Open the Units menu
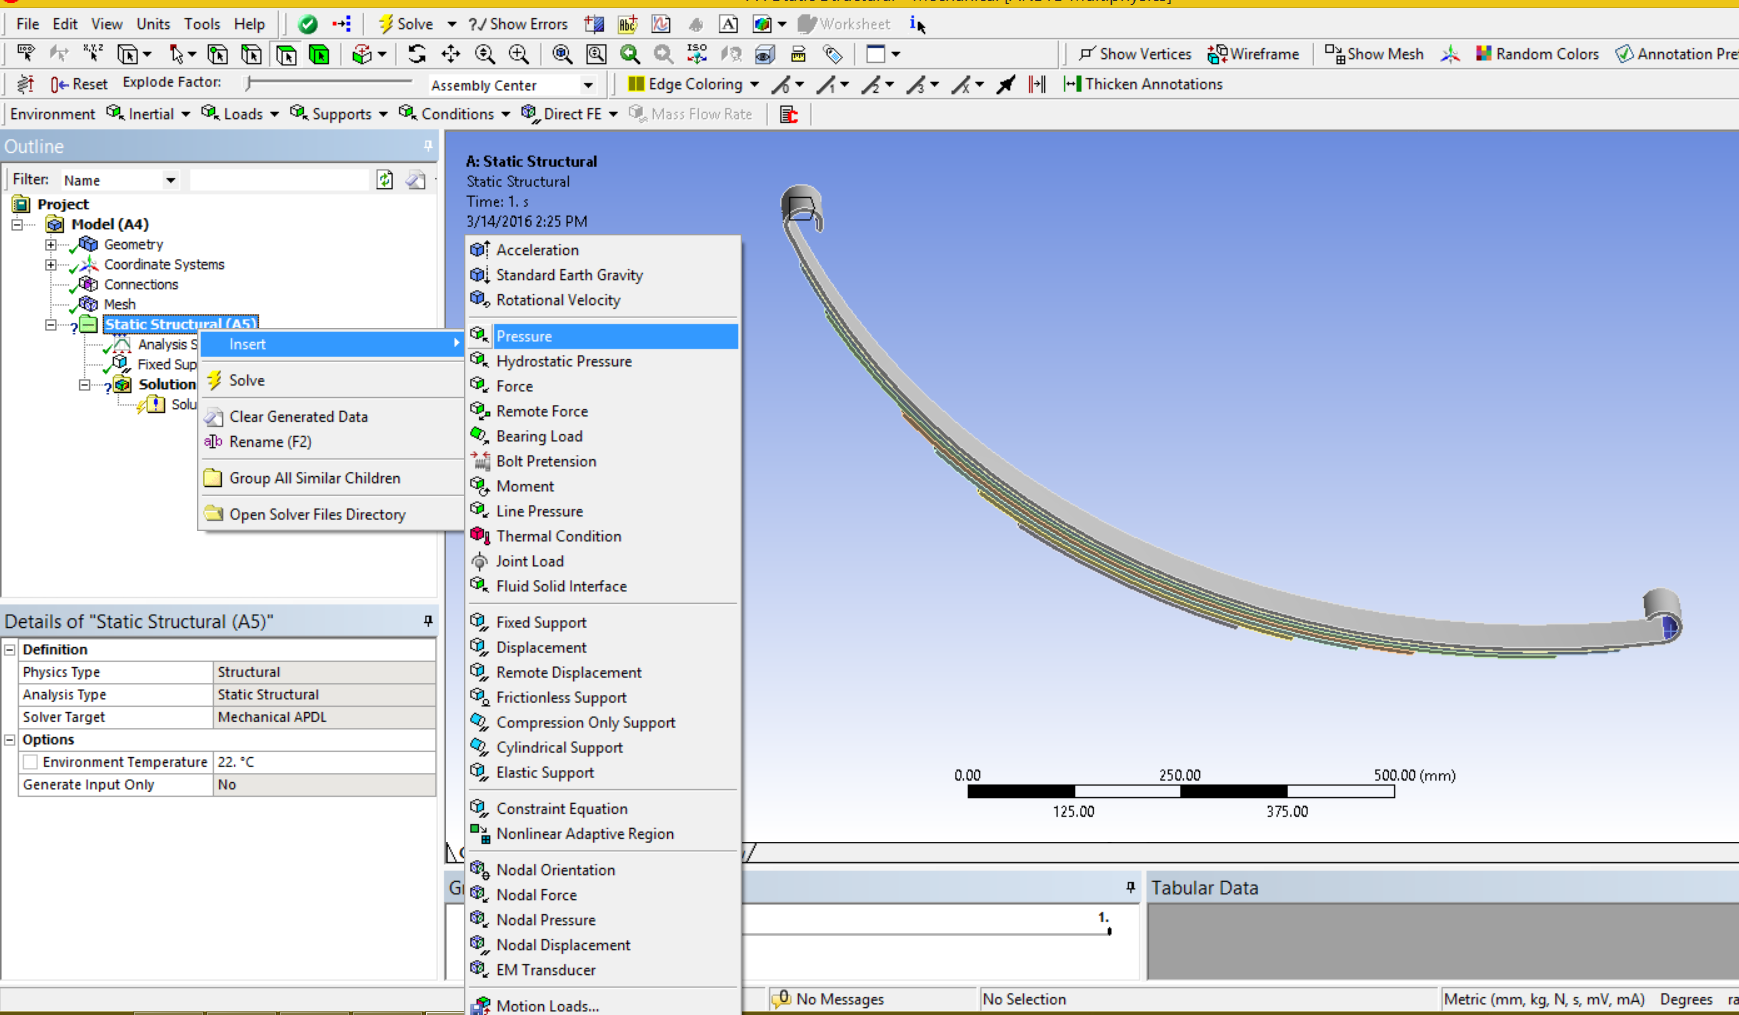1739x1015 pixels. coord(153,24)
